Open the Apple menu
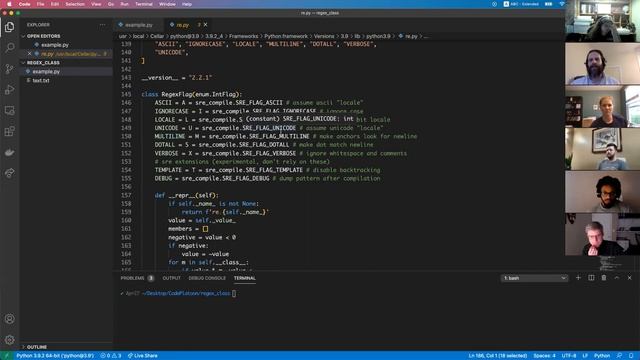The width and height of the screenshot is (640, 360). pos(9,4)
